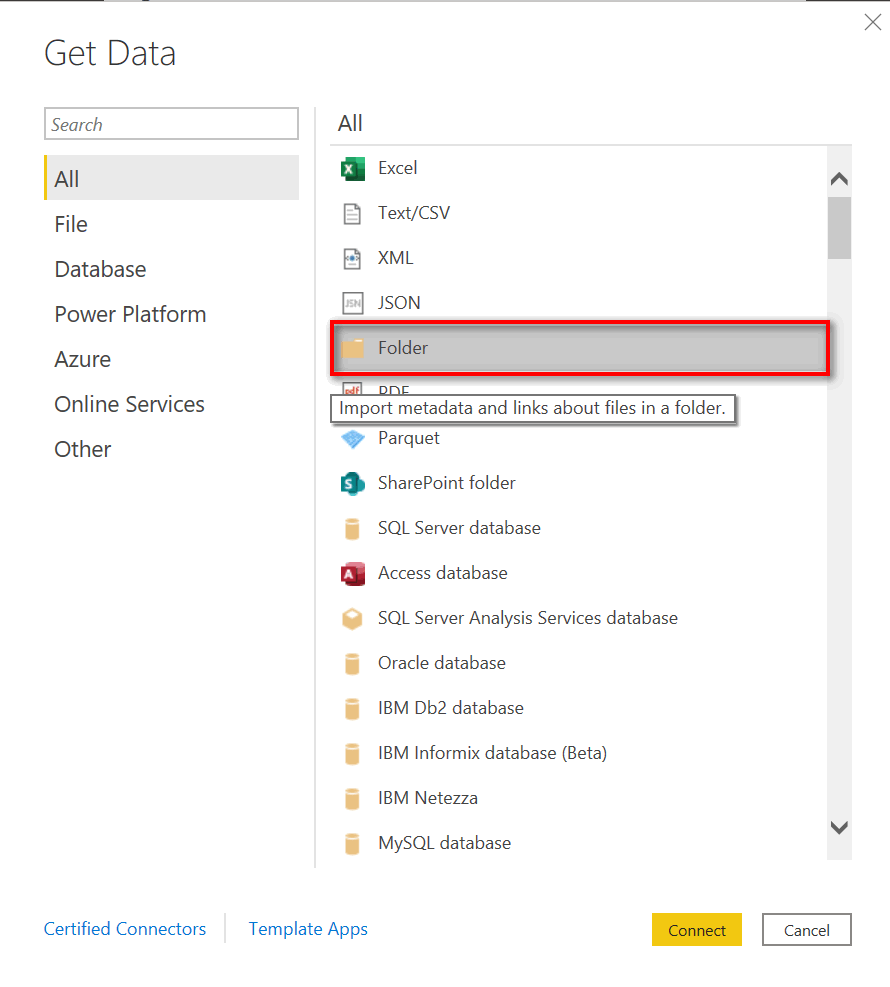Click the Access database icon
This screenshot has width=890, height=987.
click(x=352, y=573)
